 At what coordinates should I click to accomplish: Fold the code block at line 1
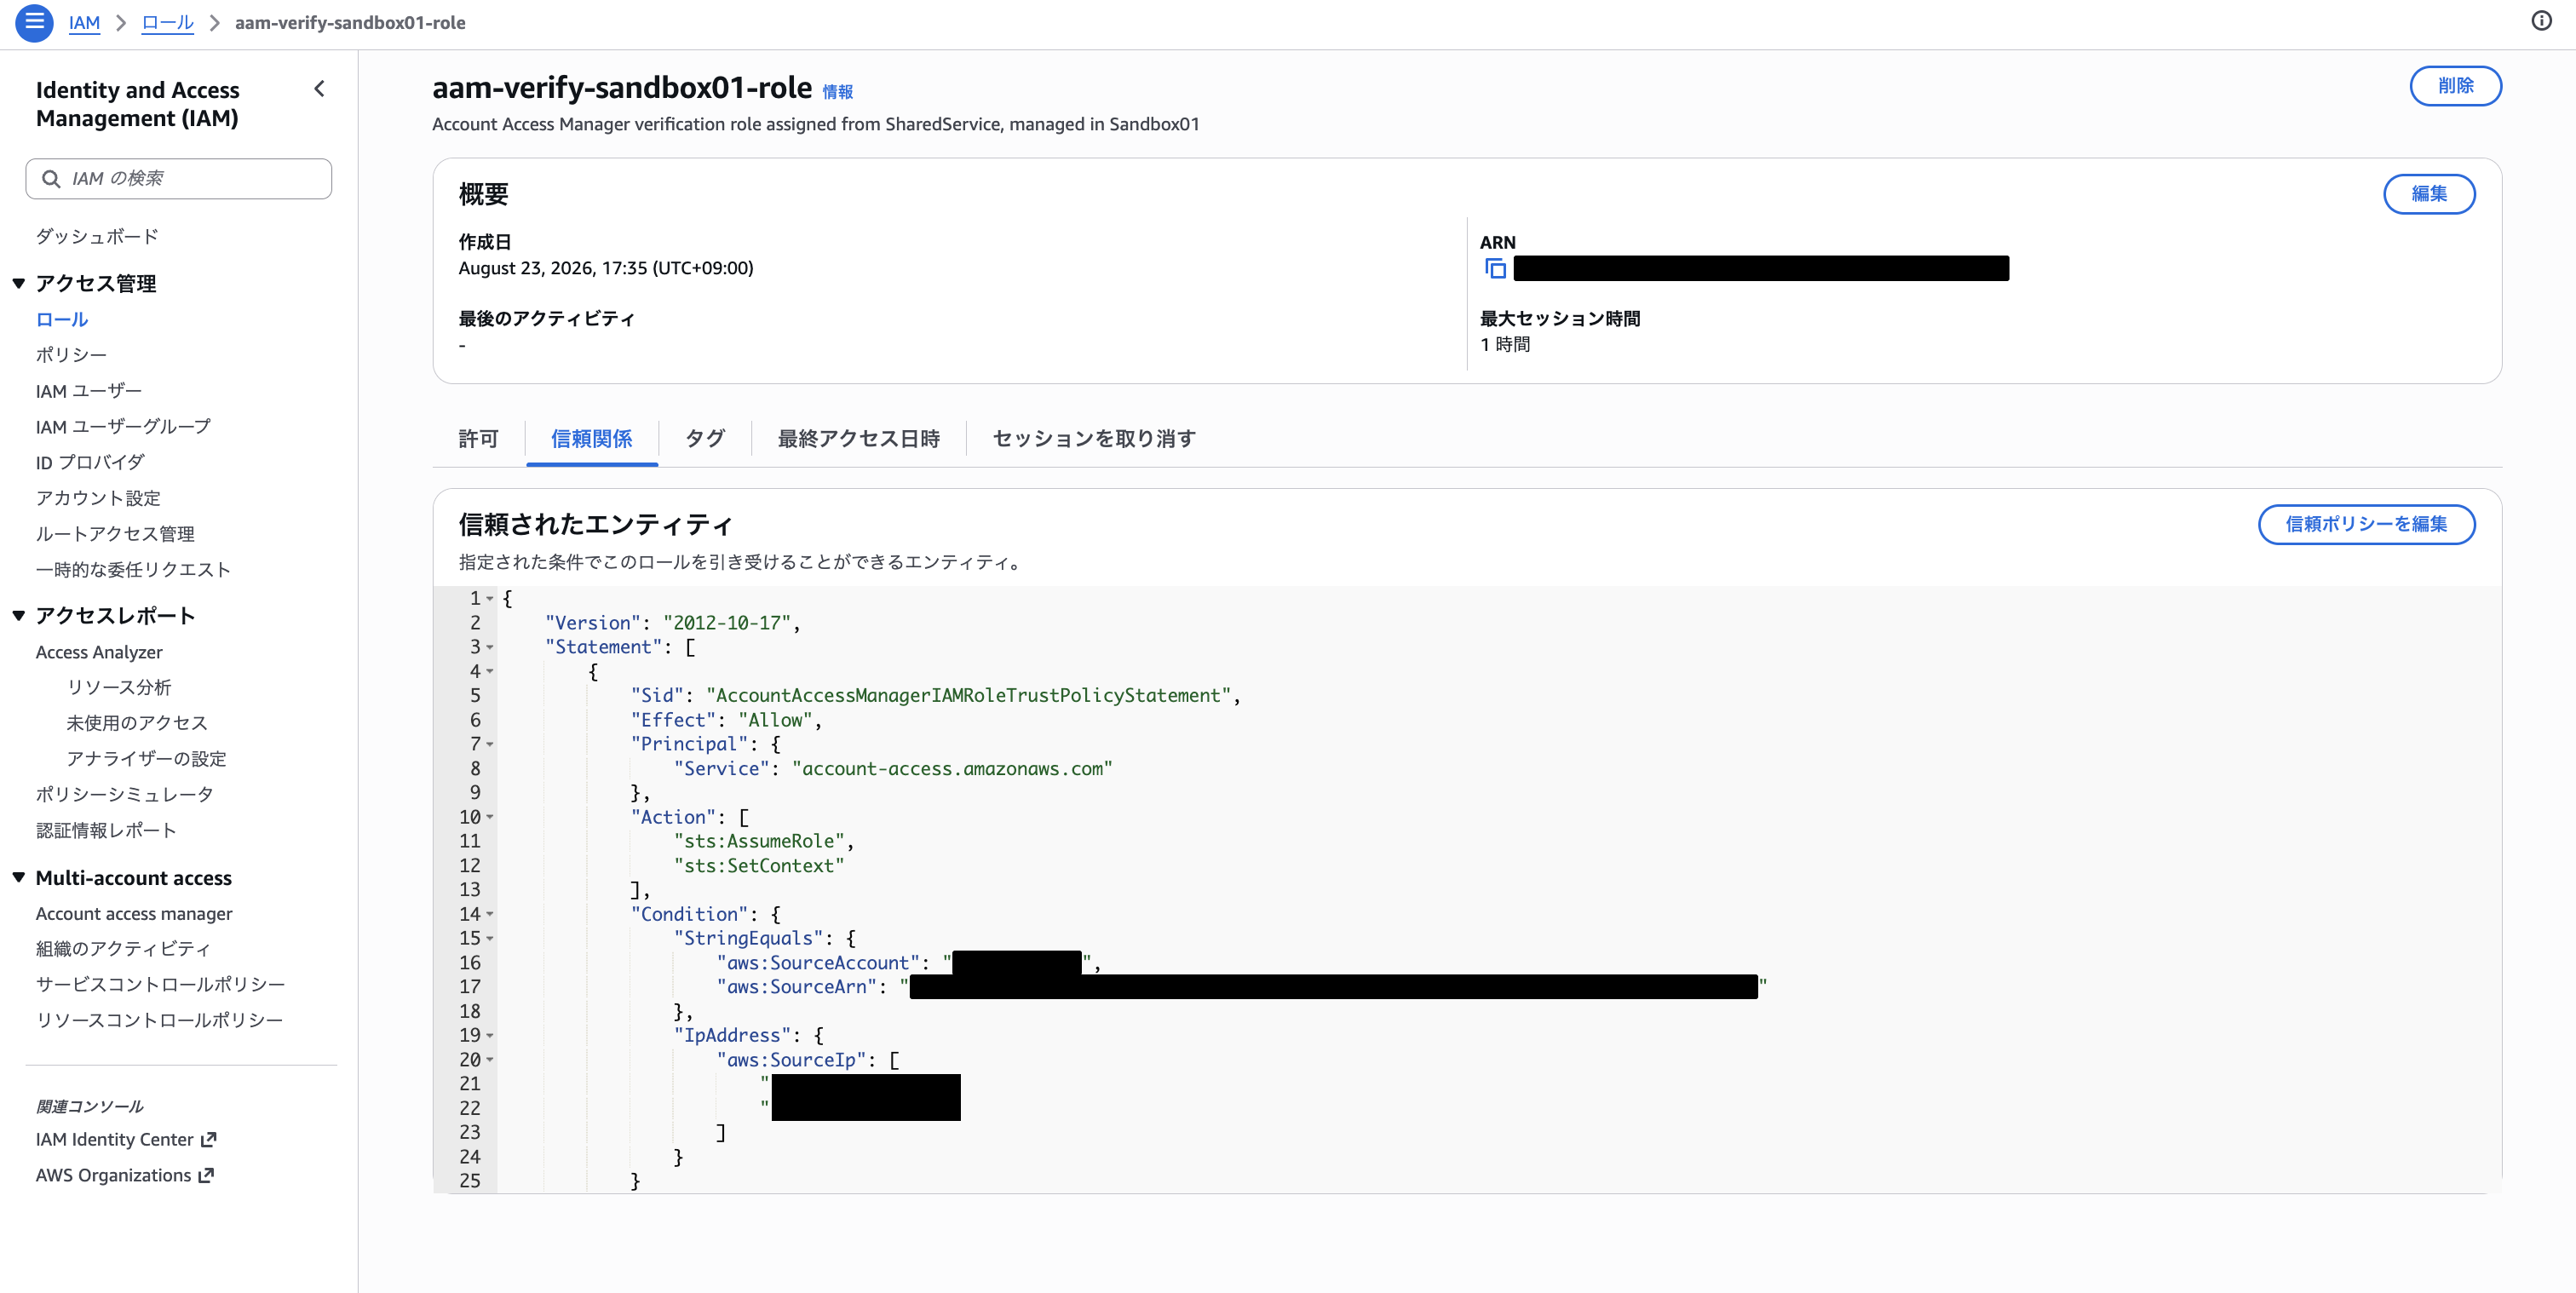[x=490, y=599]
